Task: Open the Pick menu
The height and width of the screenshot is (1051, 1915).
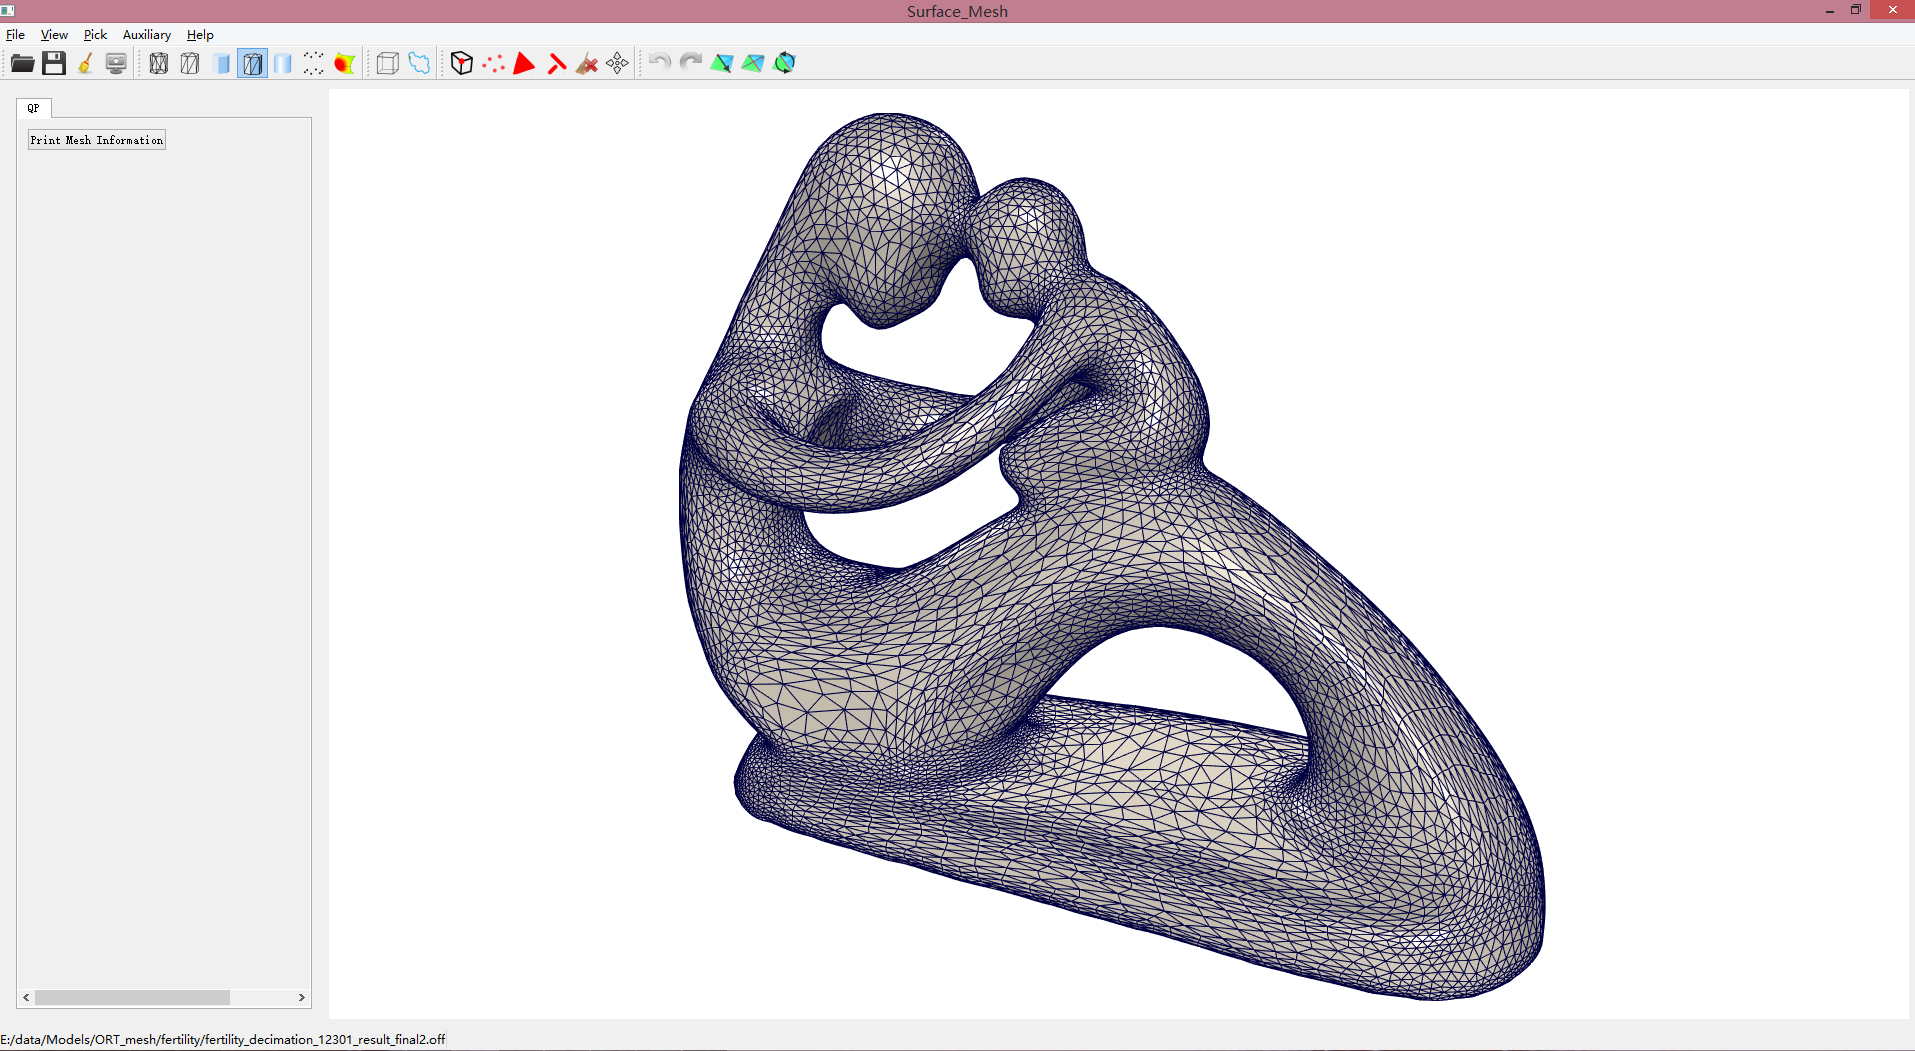Action: coord(95,35)
